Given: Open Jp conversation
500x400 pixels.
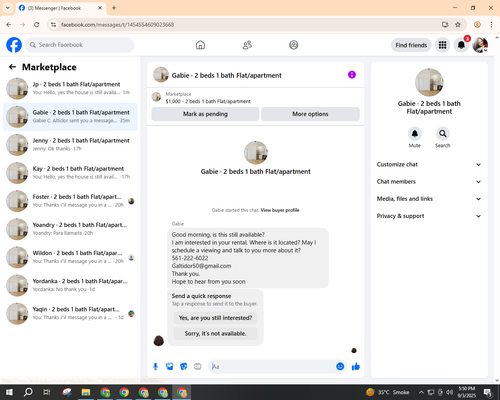Looking at the screenshot, I should pyautogui.click(x=70, y=88).
